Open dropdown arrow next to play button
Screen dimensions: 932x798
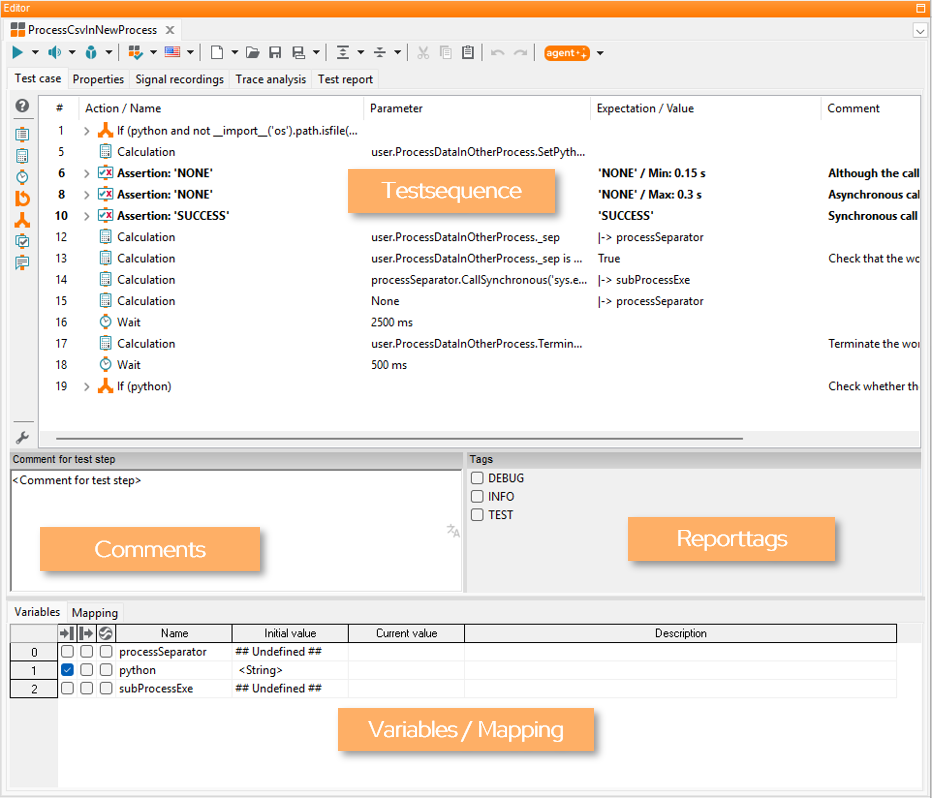pos(35,53)
